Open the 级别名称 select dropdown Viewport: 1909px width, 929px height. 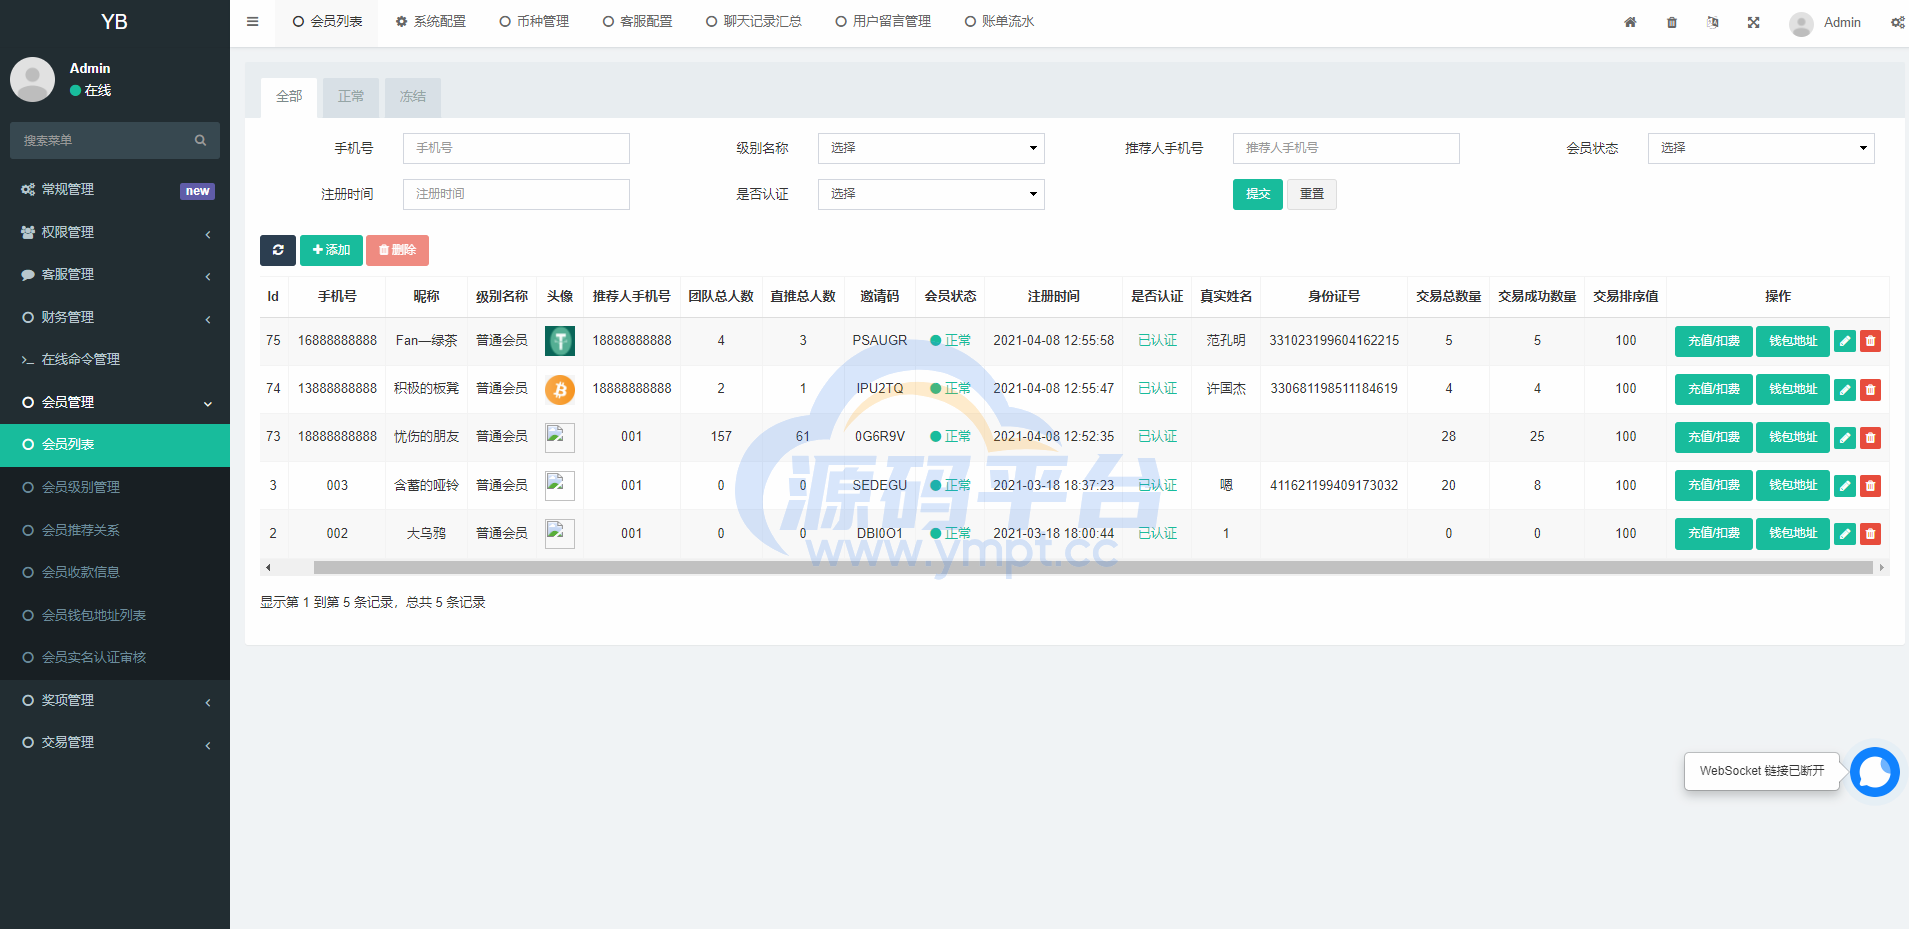coord(931,148)
